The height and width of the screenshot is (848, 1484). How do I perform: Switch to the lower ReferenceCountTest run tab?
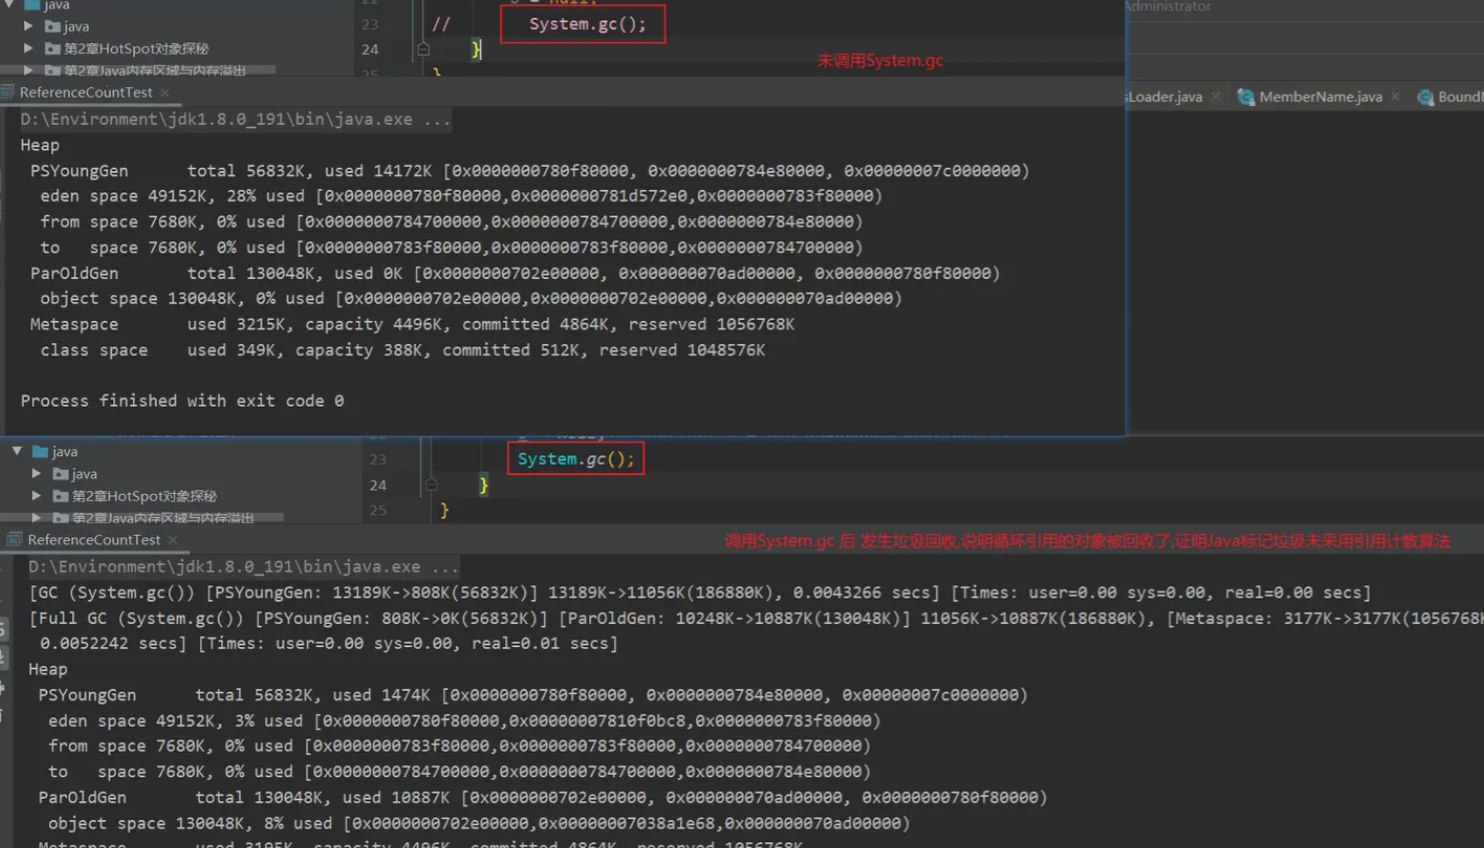pyautogui.click(x=94, y=540)
